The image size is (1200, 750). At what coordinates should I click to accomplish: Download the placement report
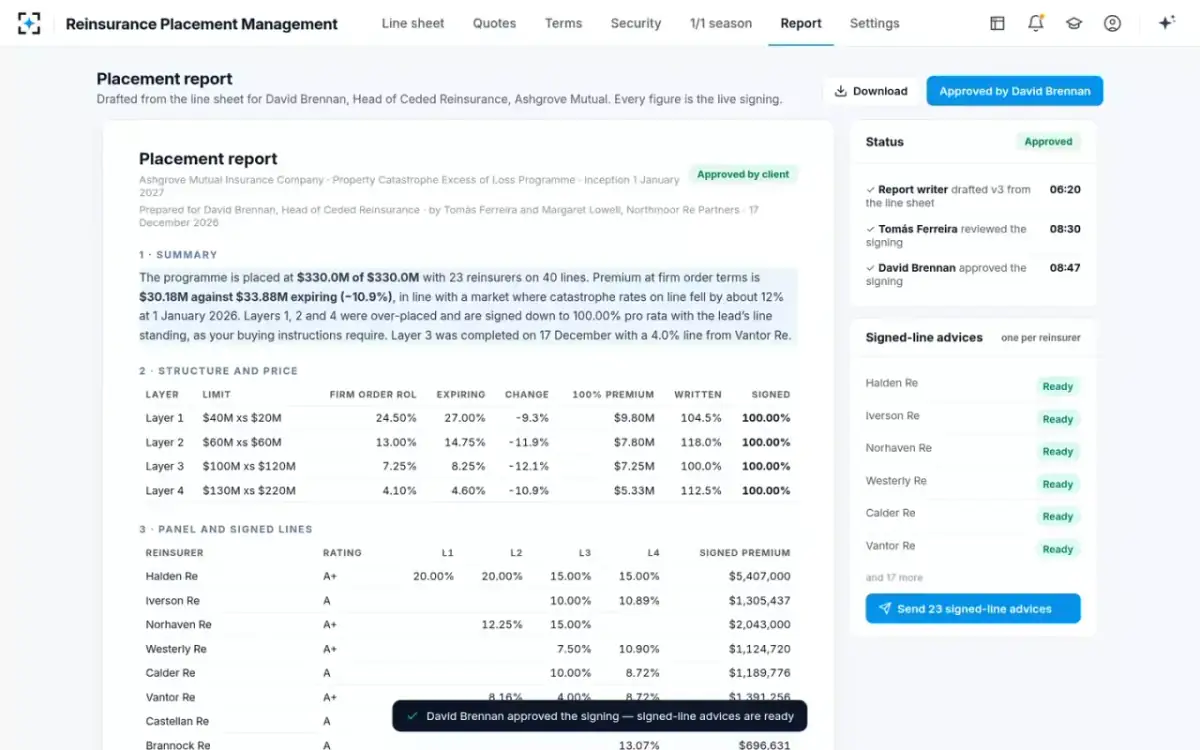pyautogui.click(x=871, y=91)
